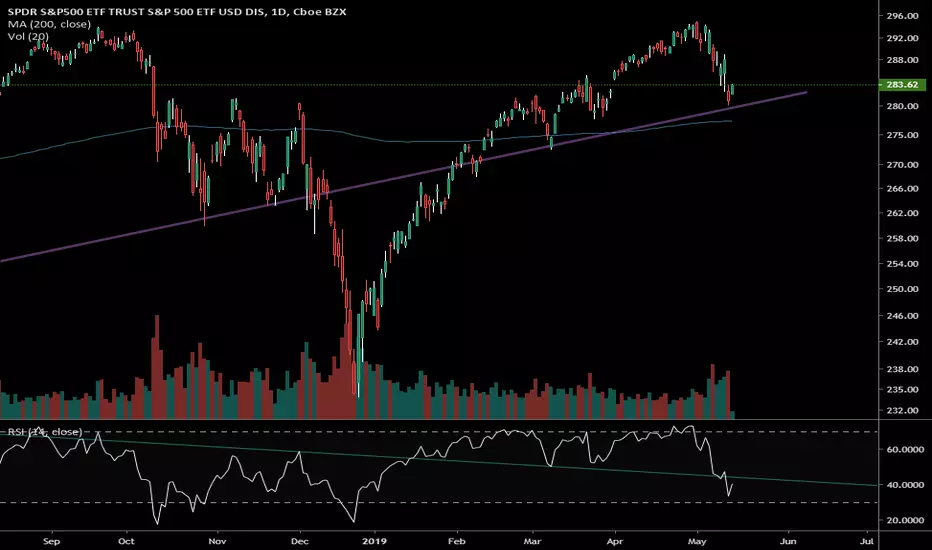
Task: Click the Jul date label on time axis
Action: [x=867, y=541]
